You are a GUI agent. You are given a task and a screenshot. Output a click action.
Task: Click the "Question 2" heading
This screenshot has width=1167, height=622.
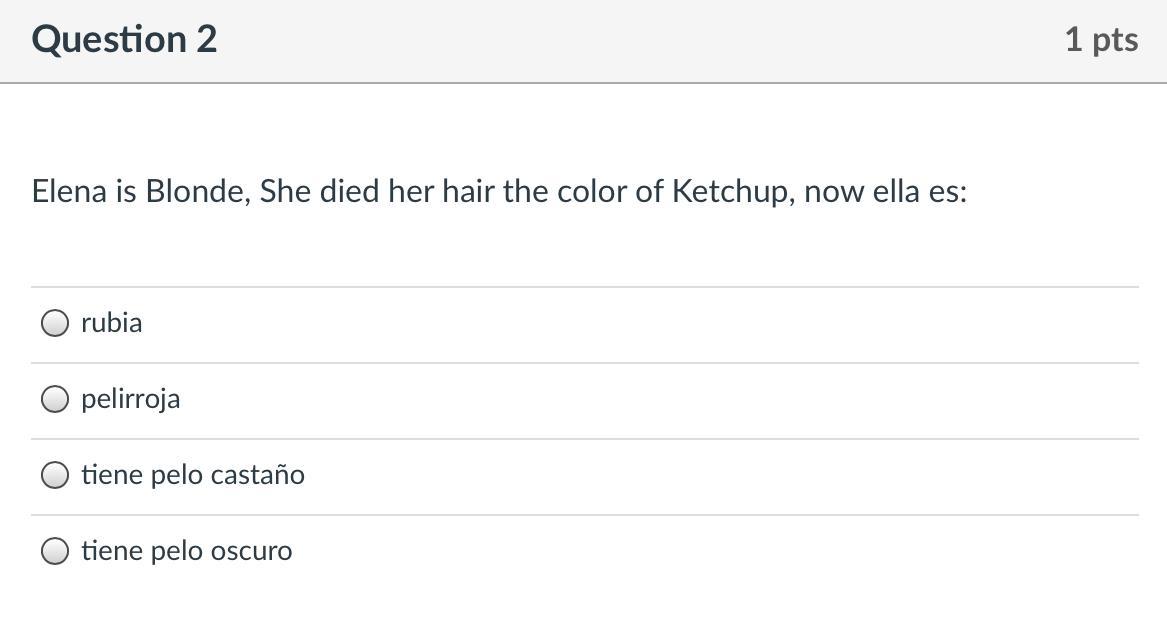(x=124, y=40)
